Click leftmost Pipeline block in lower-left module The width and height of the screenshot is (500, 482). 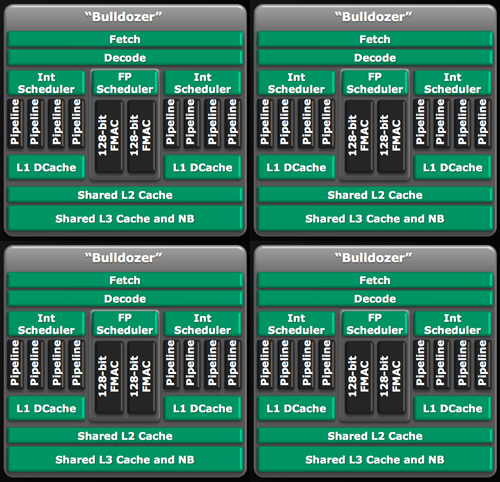click(15, 363)
